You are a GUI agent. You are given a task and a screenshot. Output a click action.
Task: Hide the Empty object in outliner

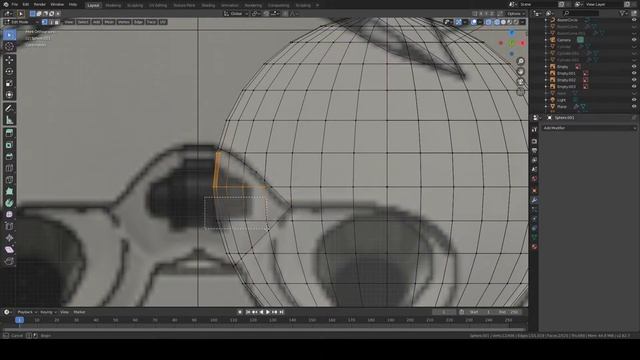pyautogui.click(x=634, y=67)
